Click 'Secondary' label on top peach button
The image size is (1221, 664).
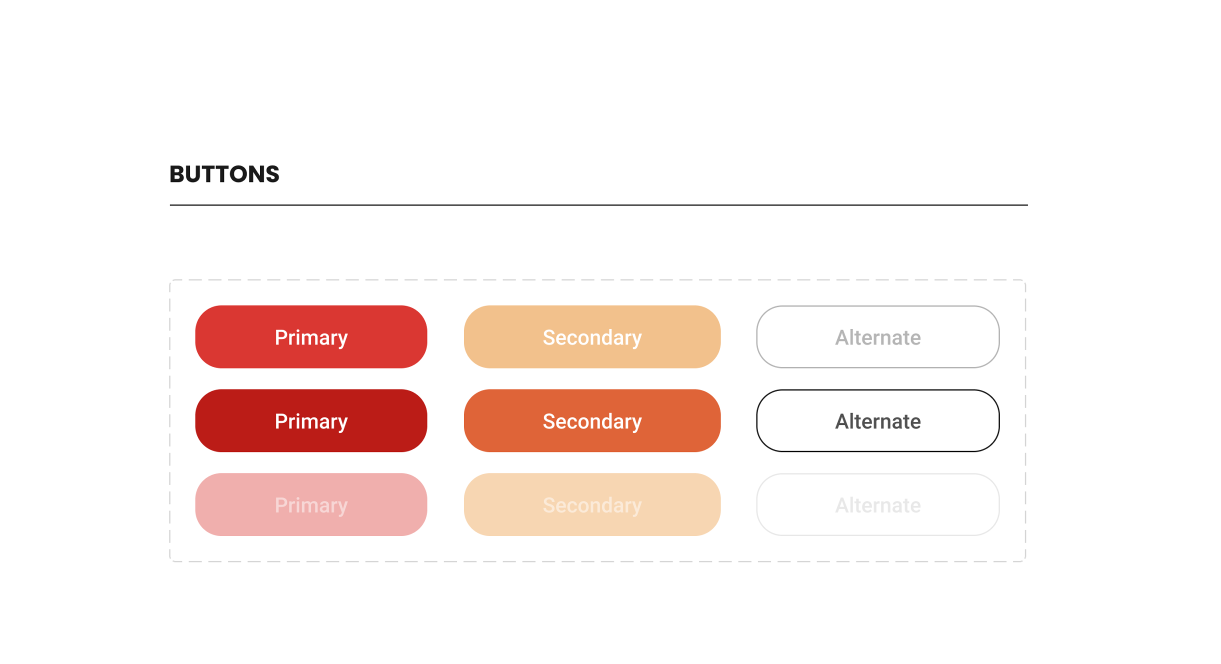[592, 338]
